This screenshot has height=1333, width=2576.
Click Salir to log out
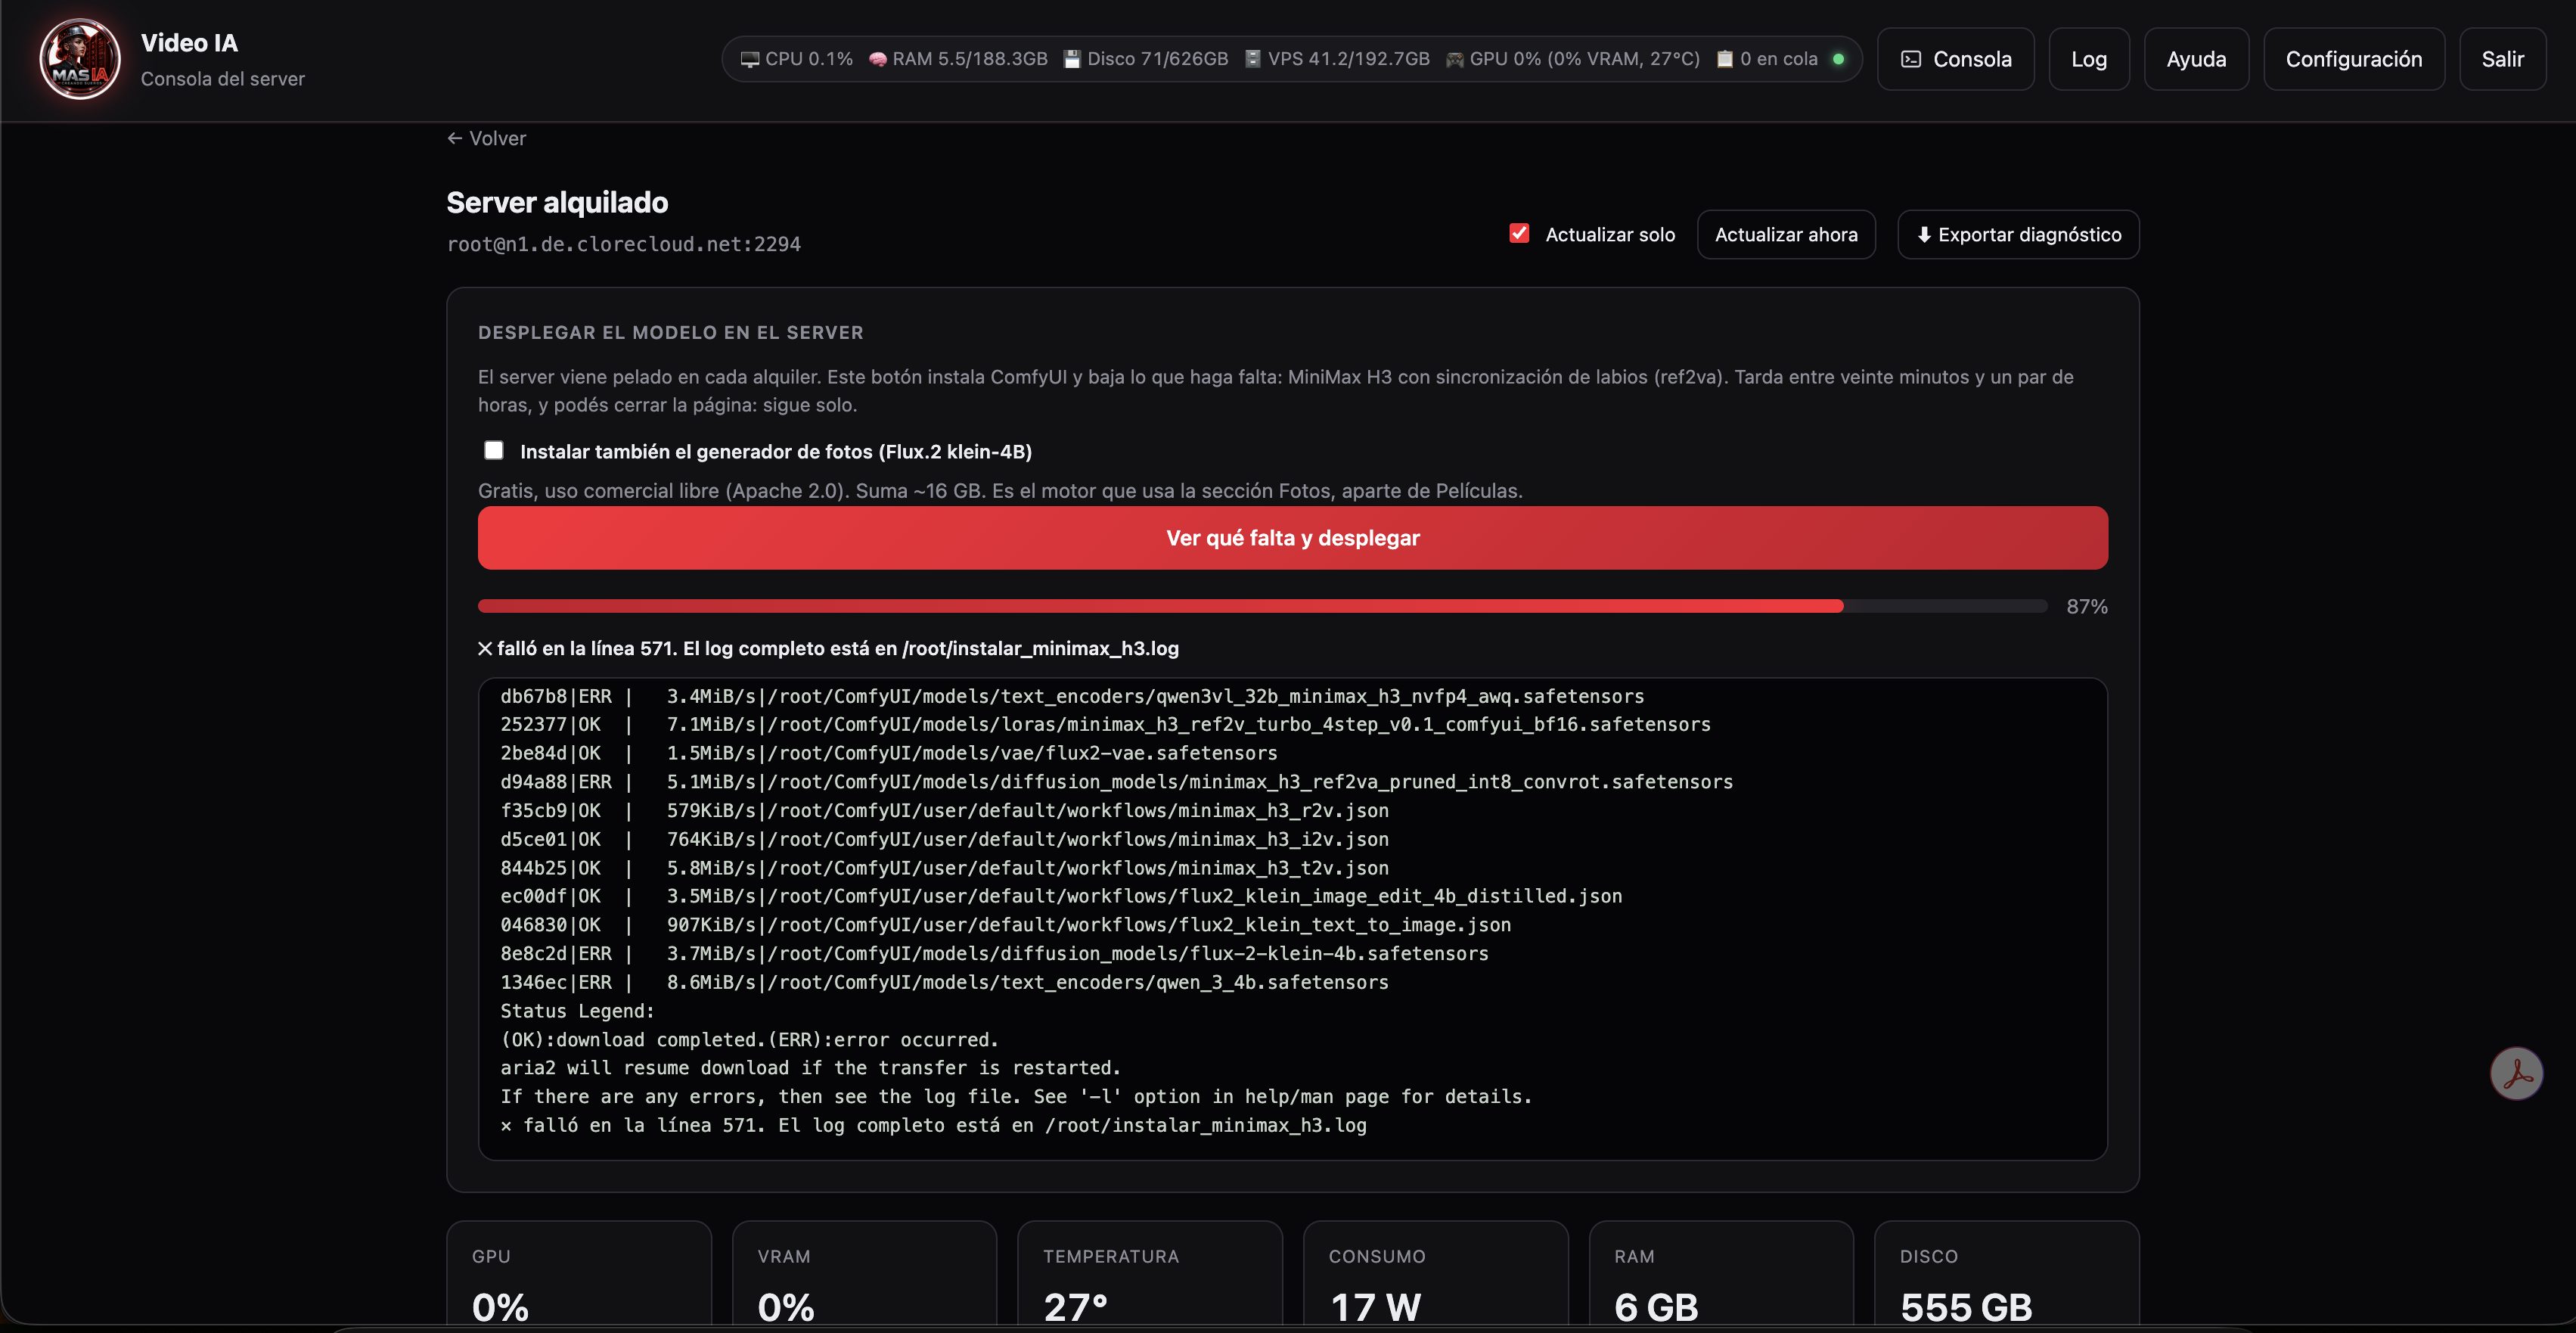pyautogui.click(x=2502, y=59)
